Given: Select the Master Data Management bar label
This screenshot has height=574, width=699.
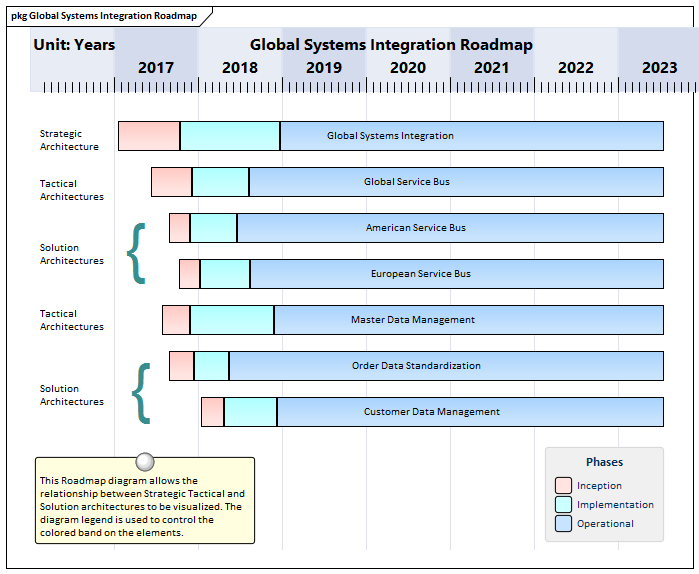Looking at the screenshot, I should [x=412, y=320].
